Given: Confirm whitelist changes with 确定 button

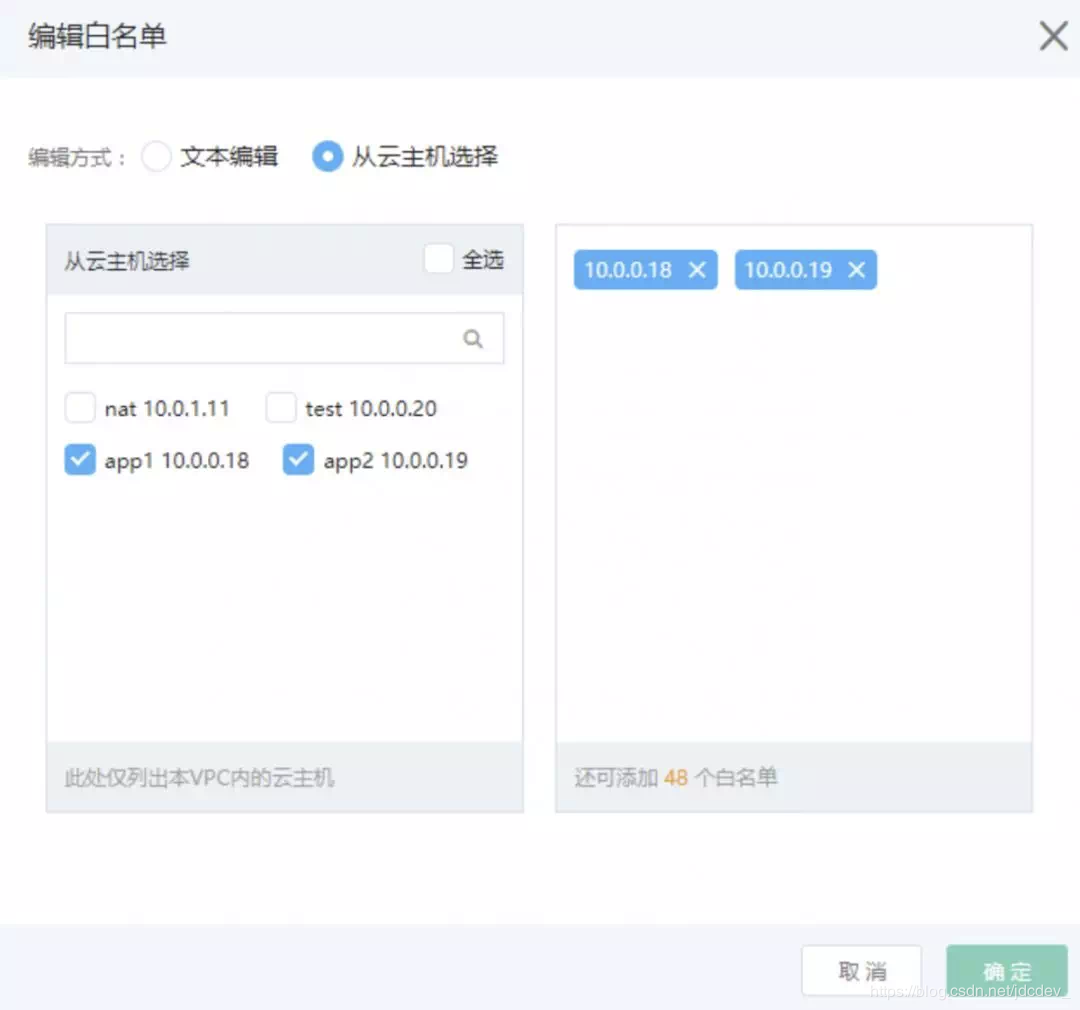Looking at the screenshot, I should [1006, 970].
